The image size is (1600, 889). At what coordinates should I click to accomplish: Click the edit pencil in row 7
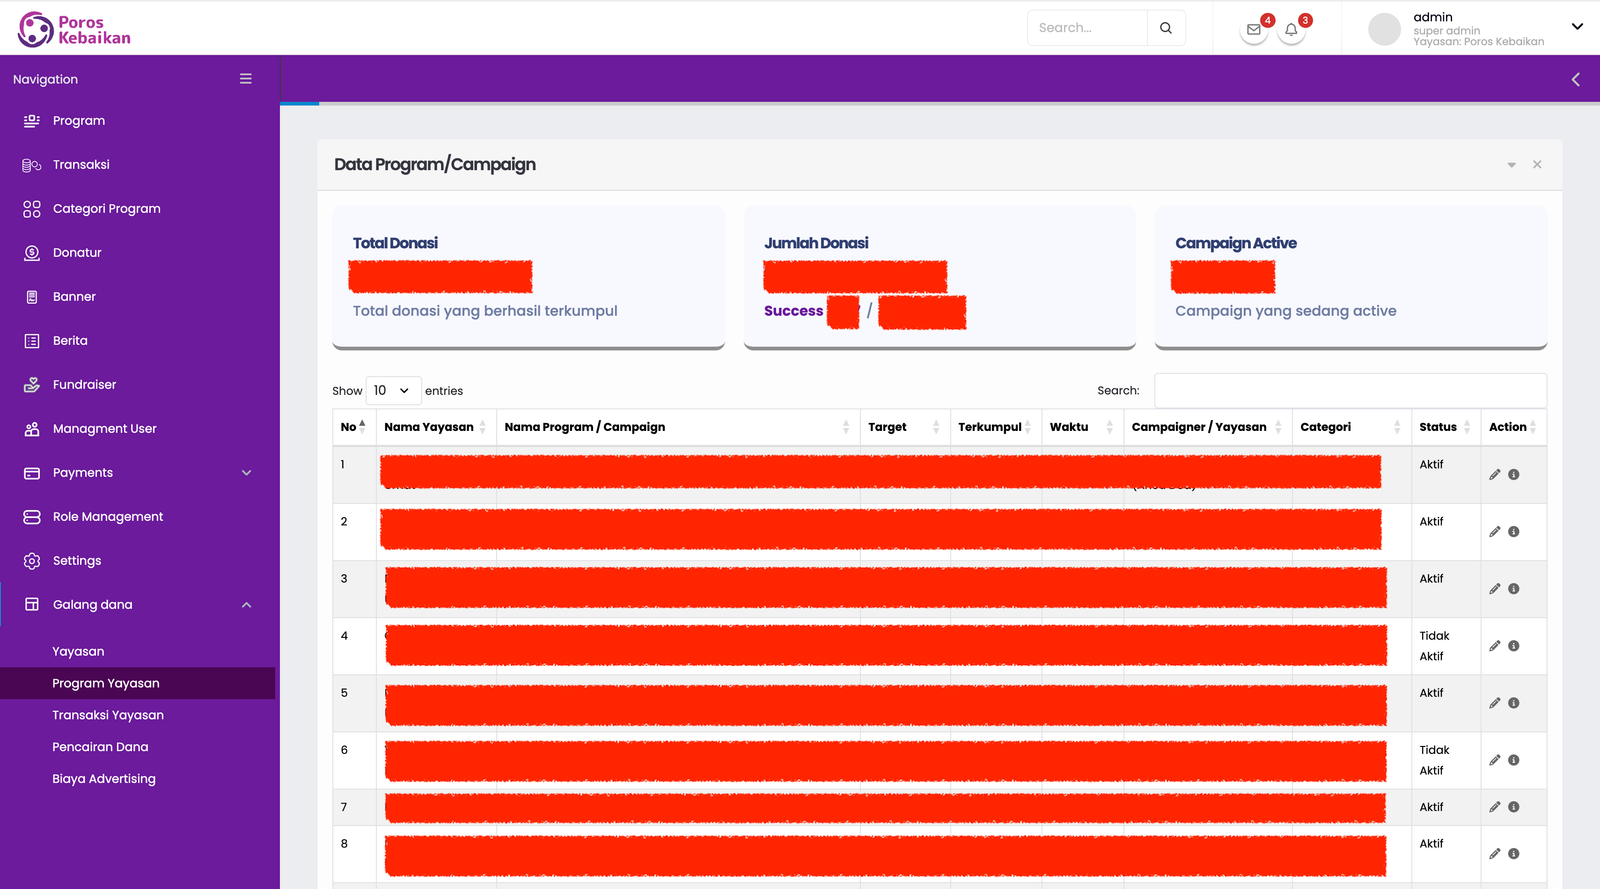1495,807
